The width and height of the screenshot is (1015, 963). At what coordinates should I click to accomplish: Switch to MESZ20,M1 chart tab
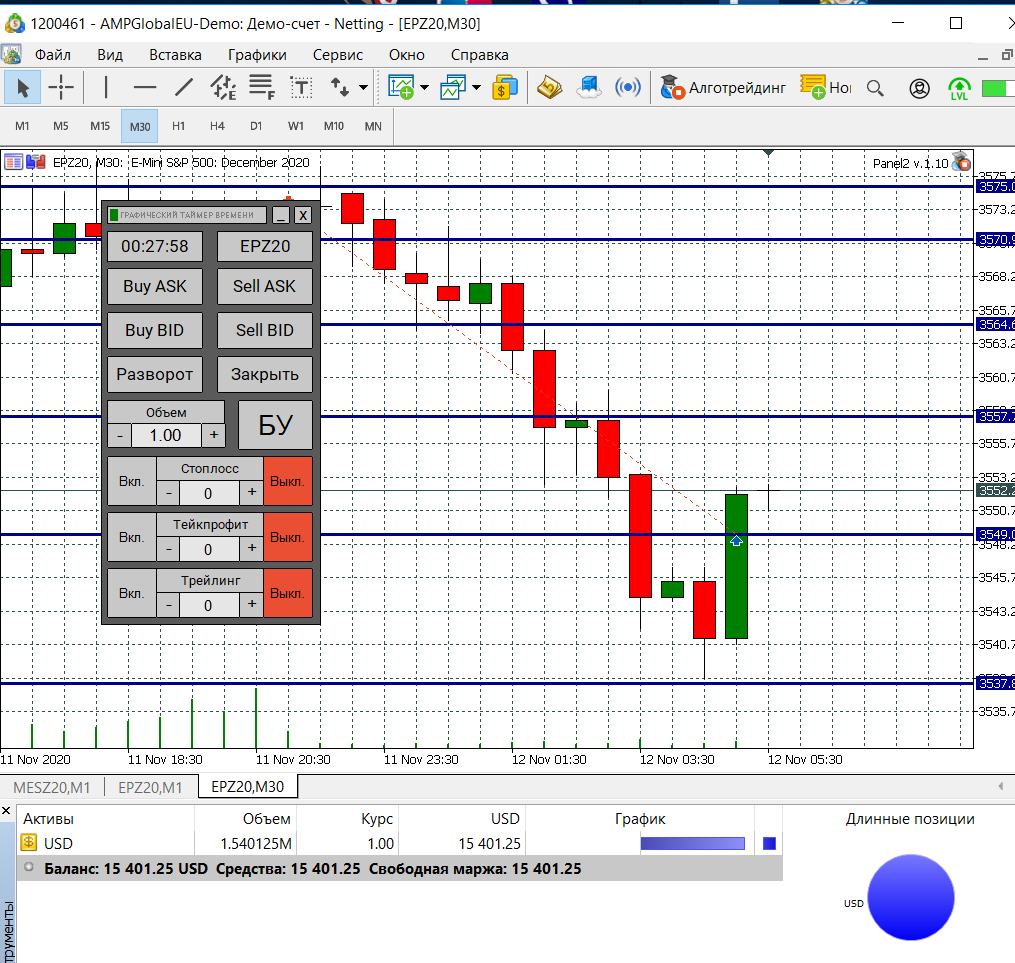52,787
